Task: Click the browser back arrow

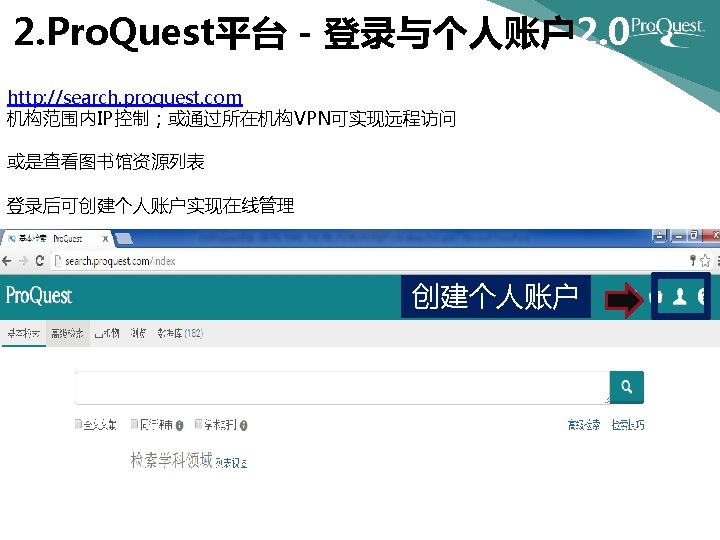Action: [7, 261]
